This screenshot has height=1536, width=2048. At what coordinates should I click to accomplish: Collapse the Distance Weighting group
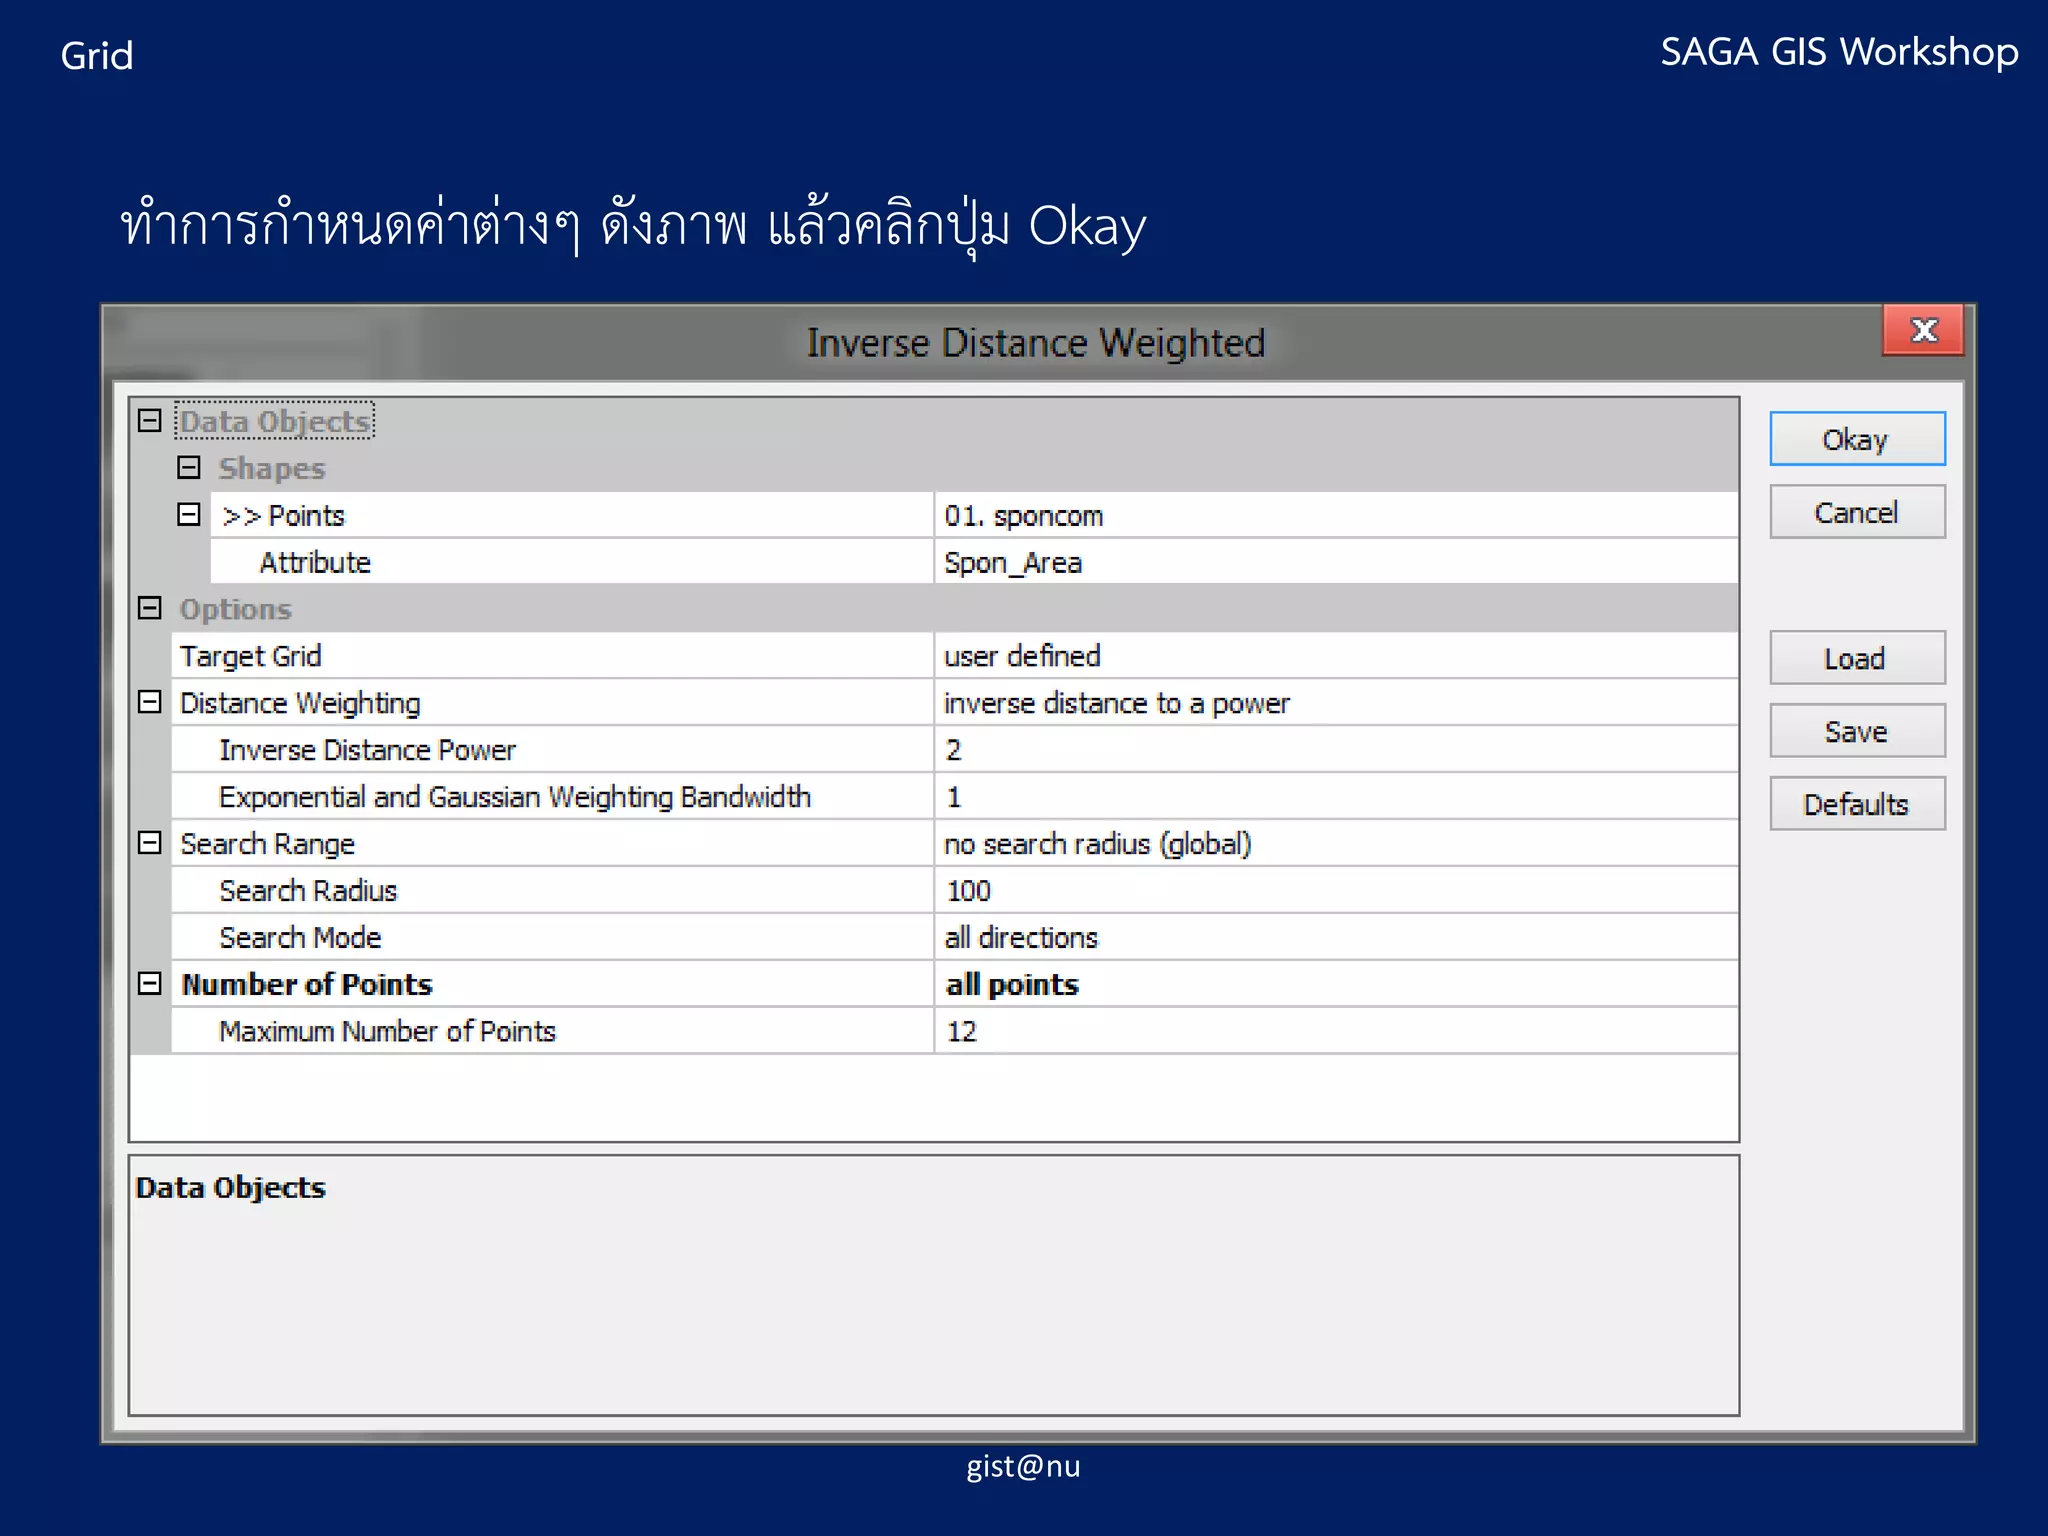tap(149, 702)
